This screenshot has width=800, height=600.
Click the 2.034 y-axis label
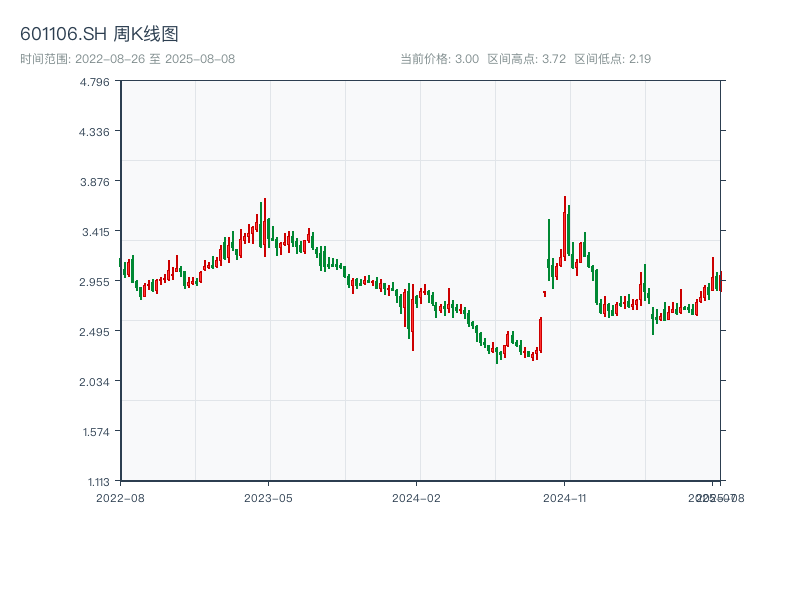pyautogui.click(x=95, y=381)
